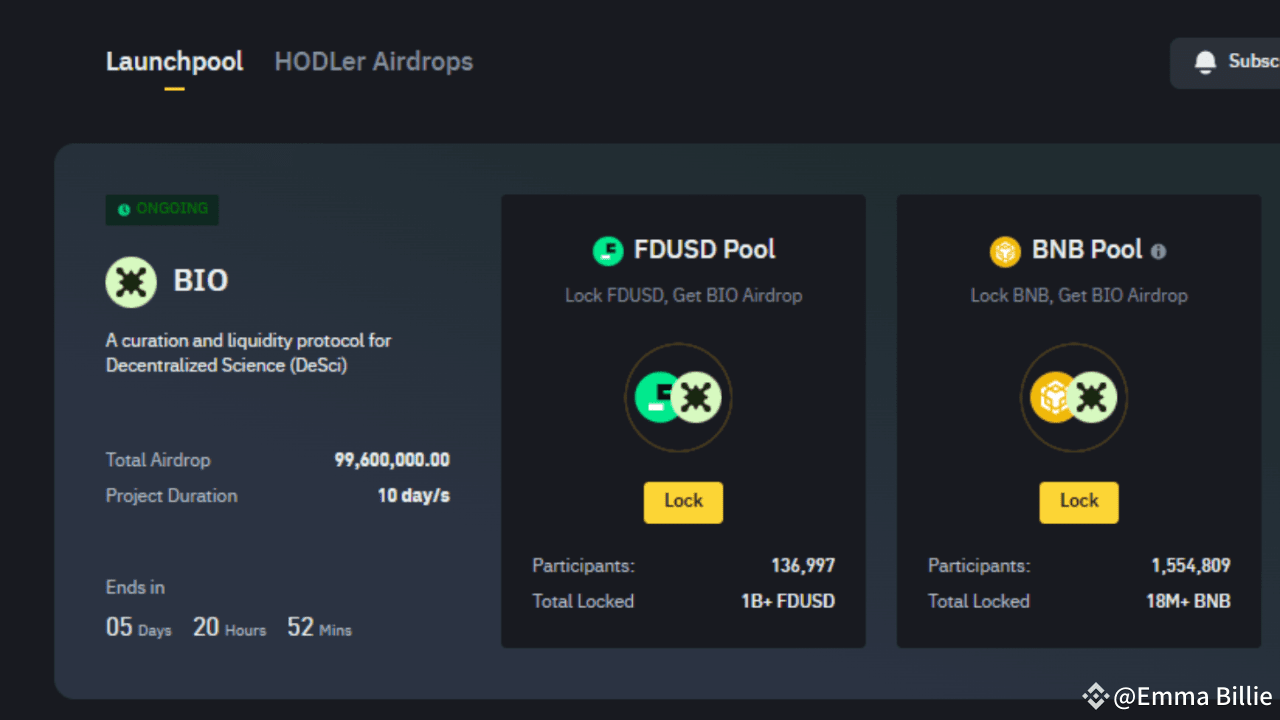This screenshot has height=720, width=1280.
Task: Click the bell icon next to Subscribe
Action: (1204, 61)
